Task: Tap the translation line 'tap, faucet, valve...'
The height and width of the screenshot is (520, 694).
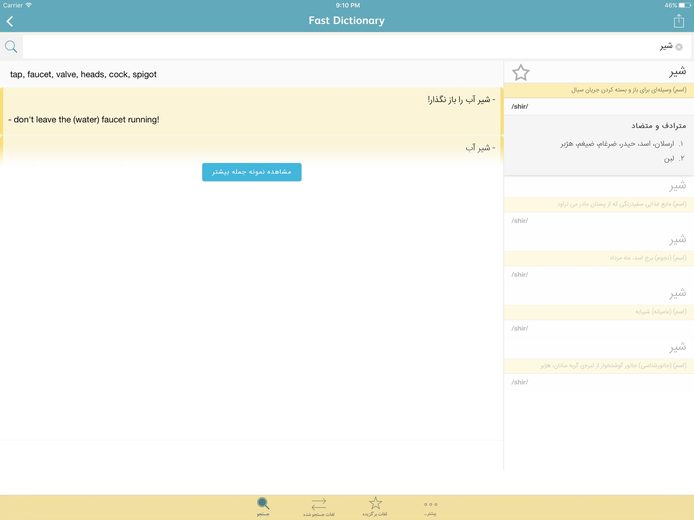Action: [83, 74]
